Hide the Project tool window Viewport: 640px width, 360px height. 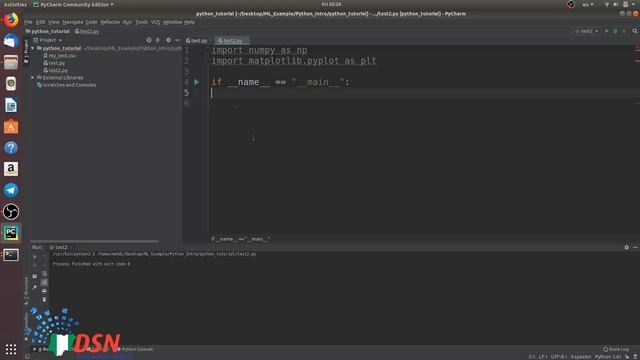click(178, 40)
